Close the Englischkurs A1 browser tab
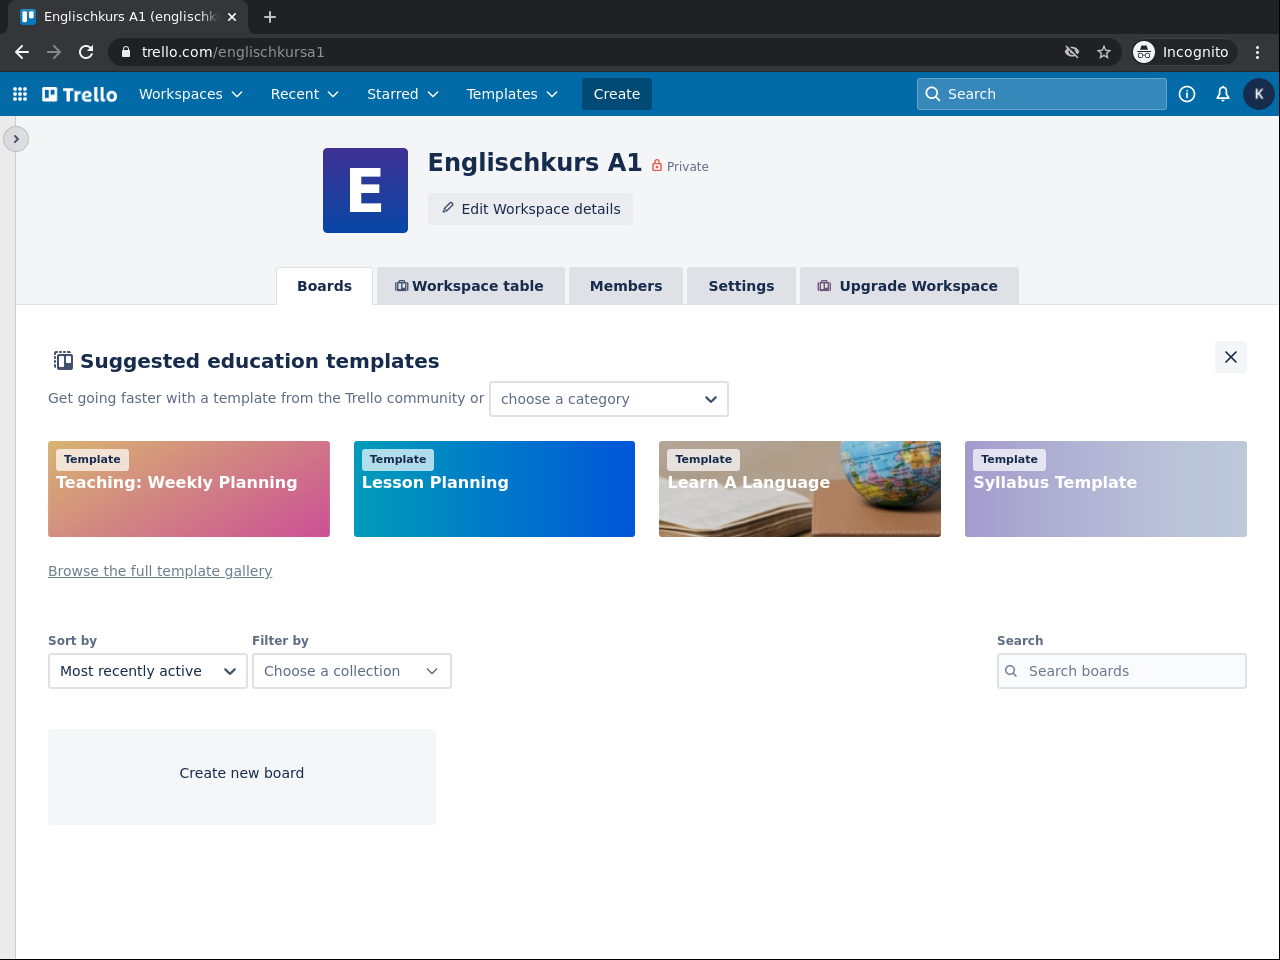Screen dimensions: 1280x960 [x=232, y=17]
